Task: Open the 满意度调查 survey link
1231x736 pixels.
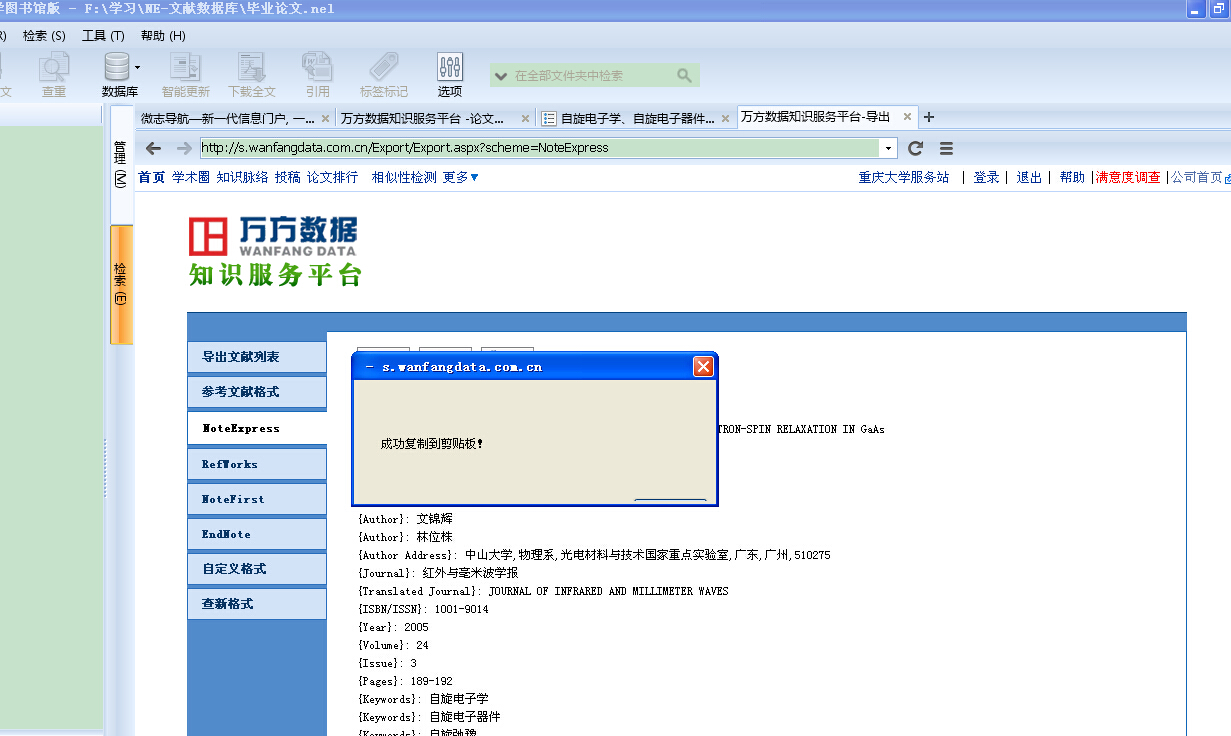Action: (x=1128, y=177)
